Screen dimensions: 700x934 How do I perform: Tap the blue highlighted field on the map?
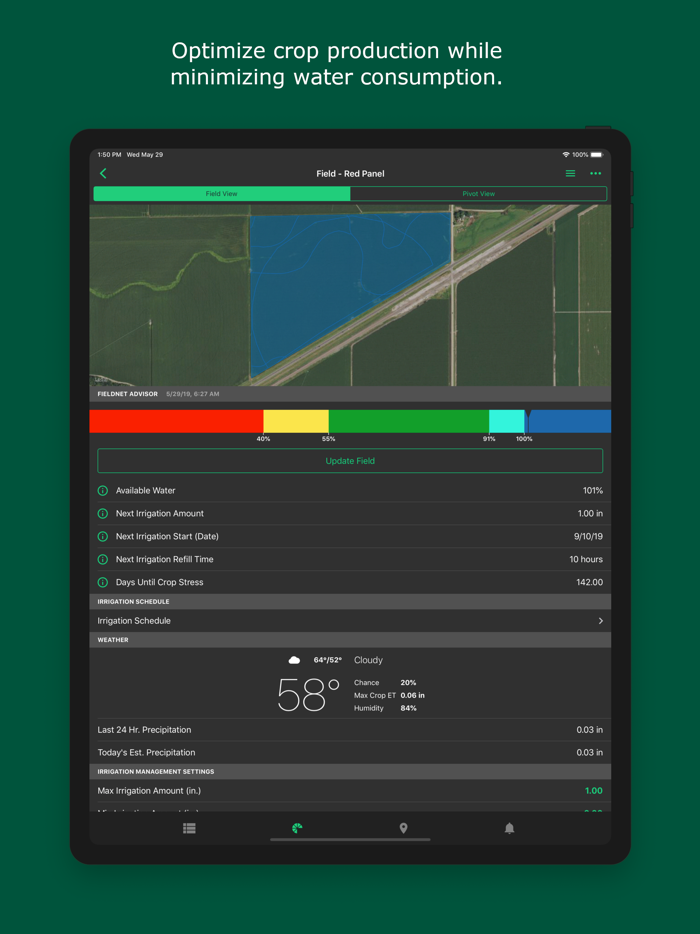tap(340, 280)
